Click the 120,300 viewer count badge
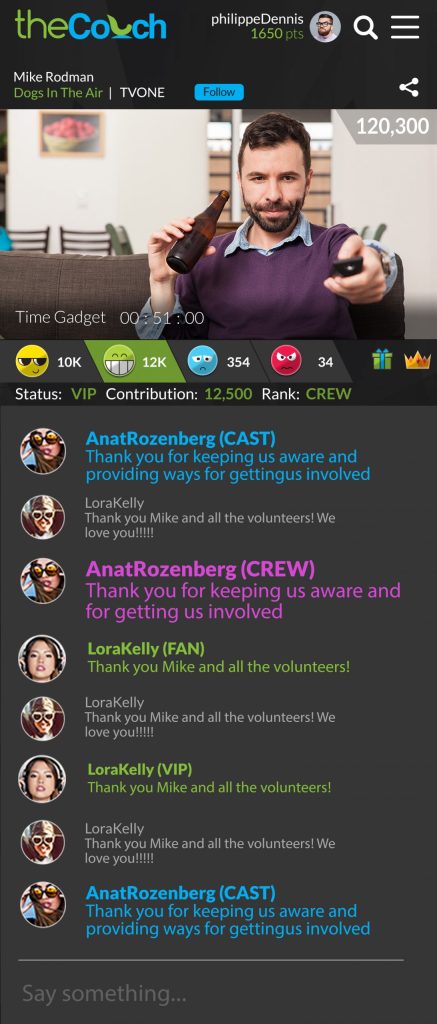This screenshot has height=1024, width=437. [x=392, y=126]
